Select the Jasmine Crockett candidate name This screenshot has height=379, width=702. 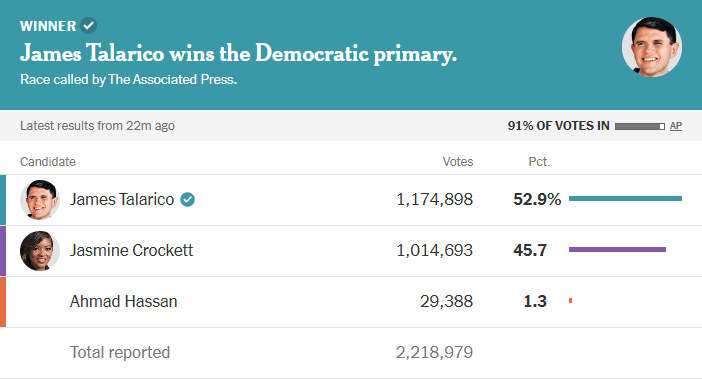131,251
